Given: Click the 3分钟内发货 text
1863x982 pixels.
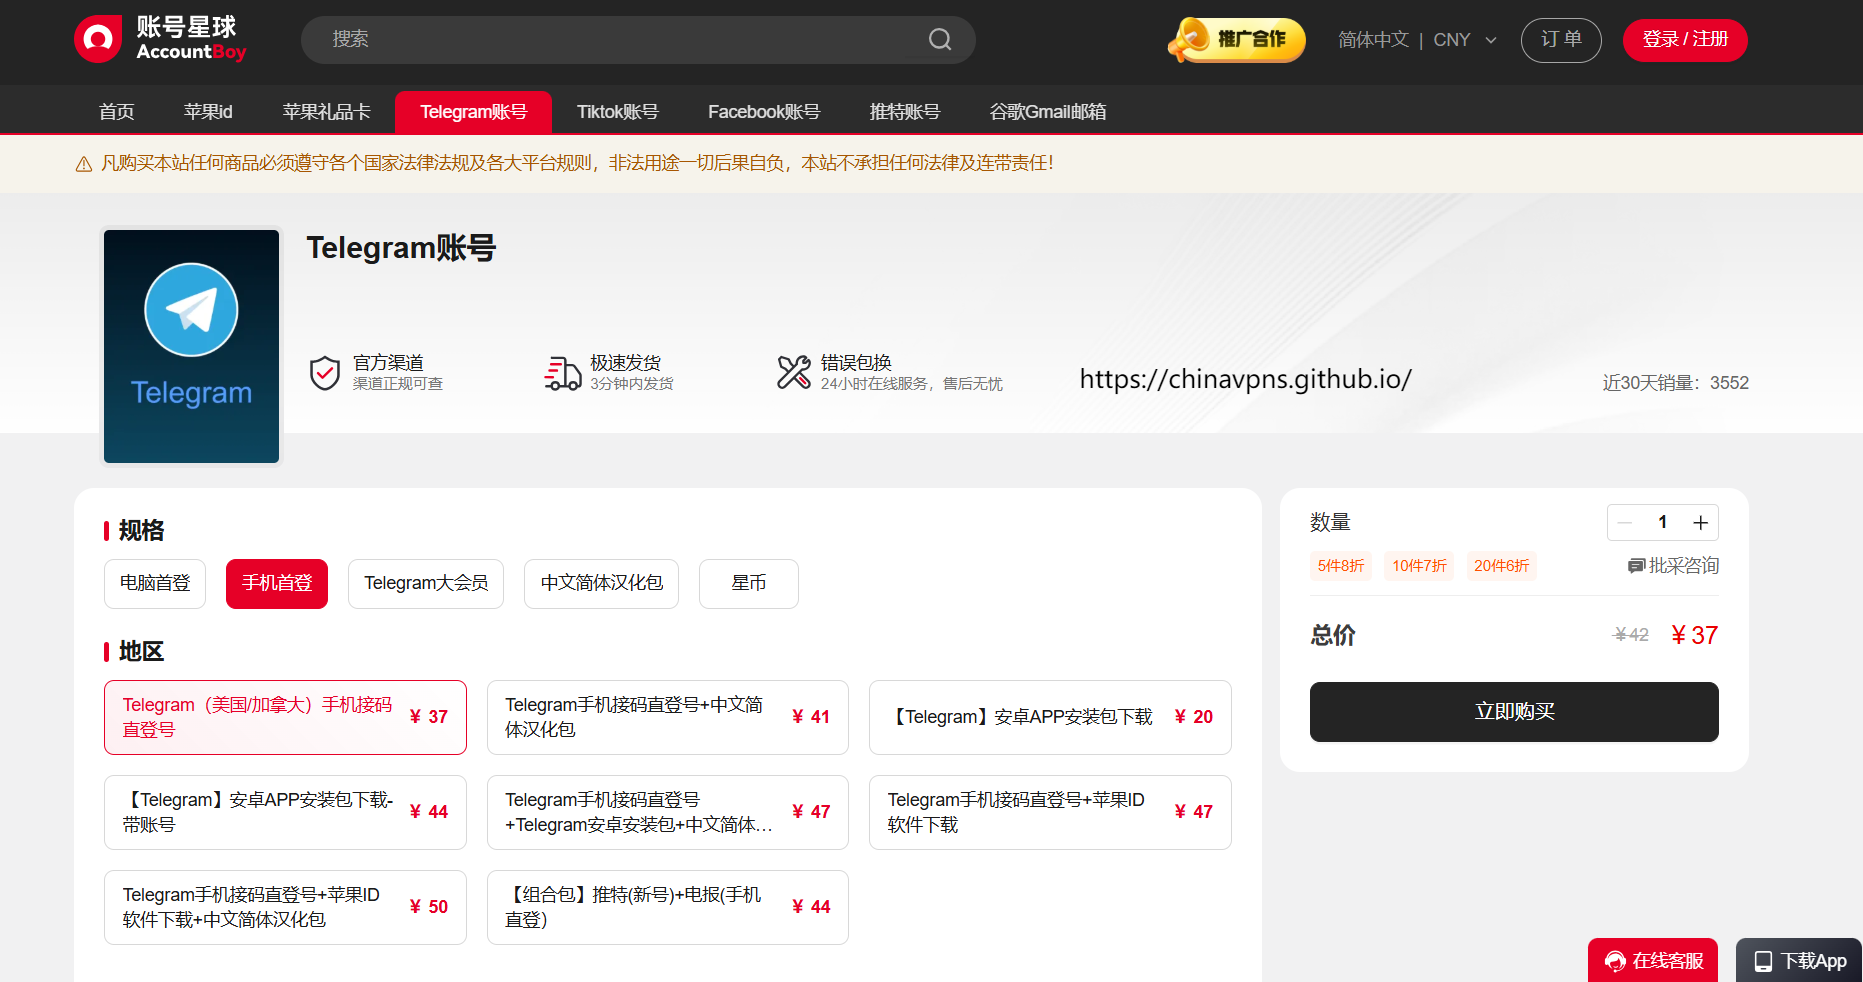Looking at the screenshot, I should click(631, 384).
